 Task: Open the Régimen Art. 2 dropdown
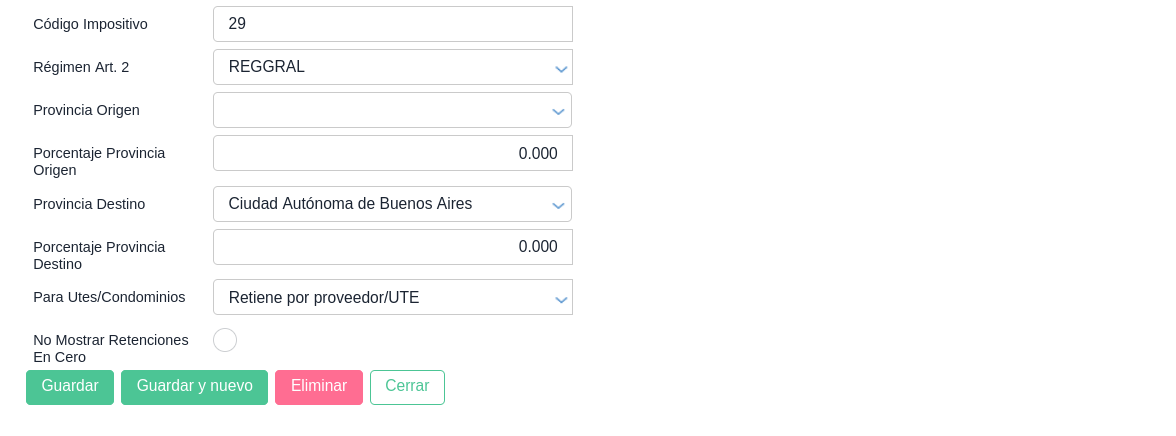pyautogui.click(x=392, y=67)
